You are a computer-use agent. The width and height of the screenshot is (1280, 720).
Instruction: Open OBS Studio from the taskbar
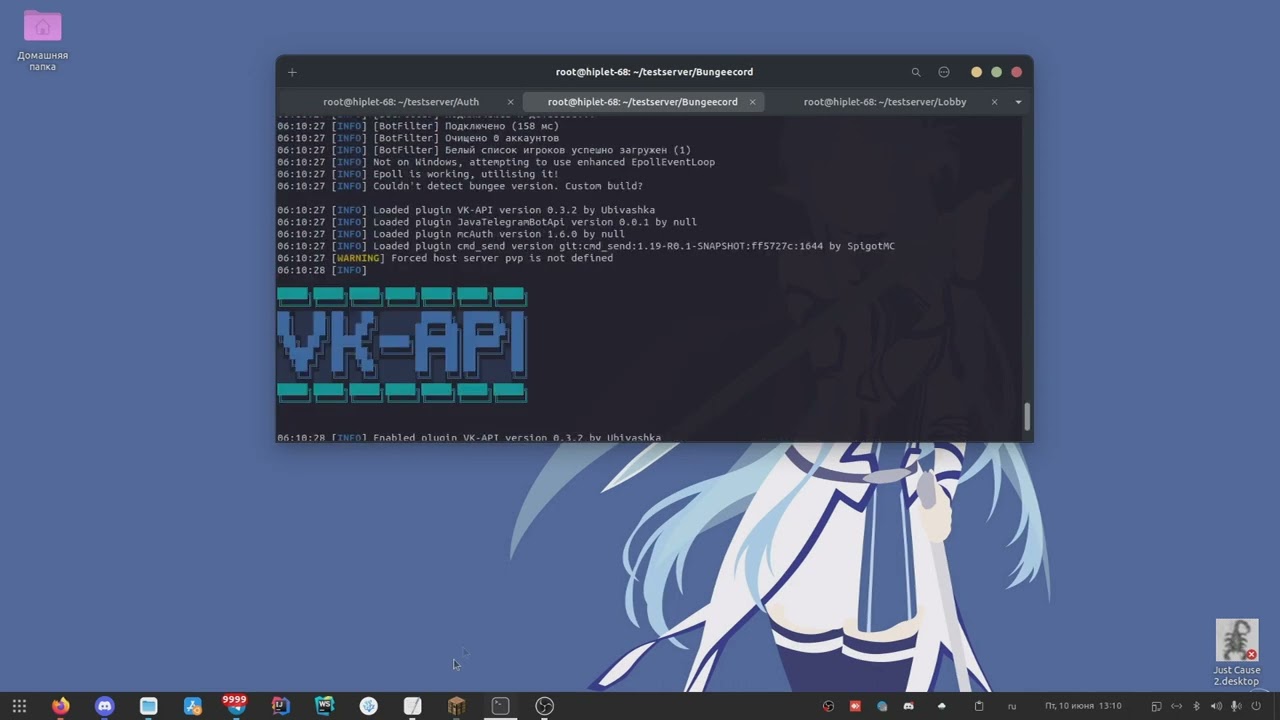[x=545, y=706]
